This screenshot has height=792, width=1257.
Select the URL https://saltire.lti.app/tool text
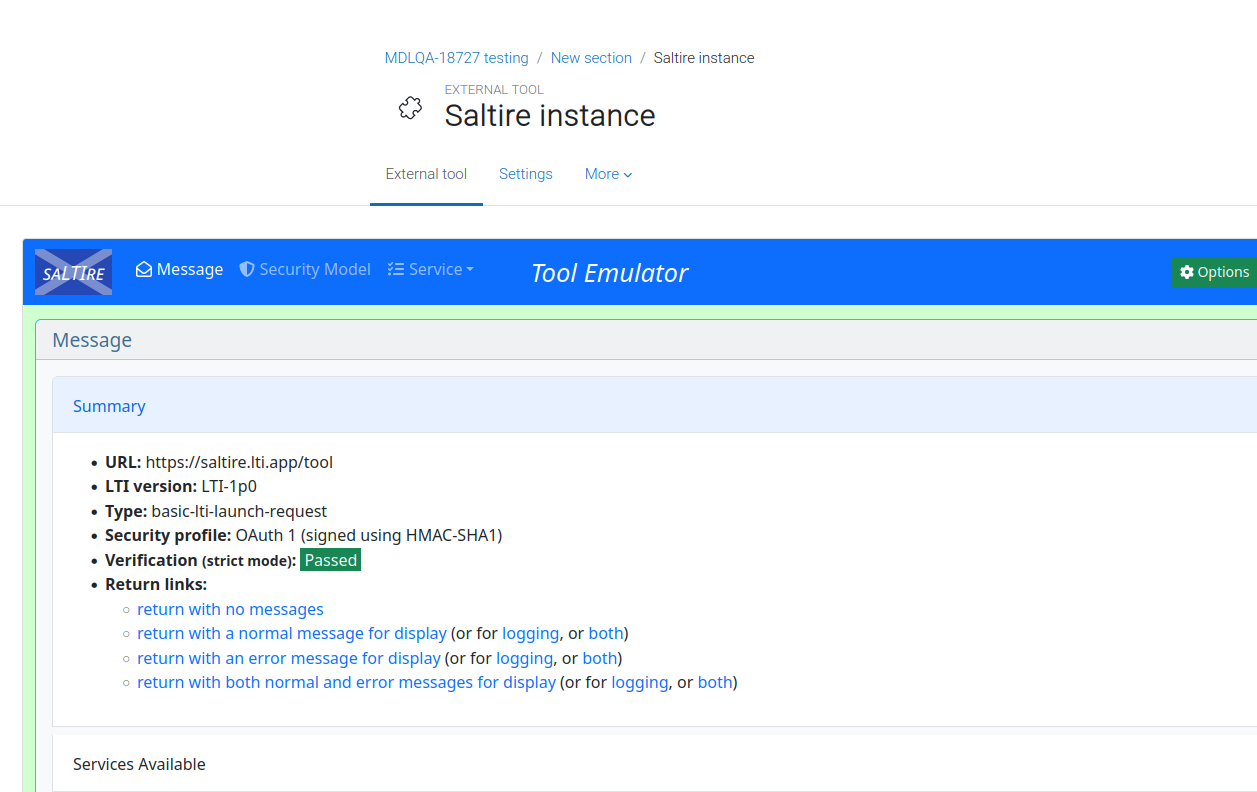coord(239,462)
